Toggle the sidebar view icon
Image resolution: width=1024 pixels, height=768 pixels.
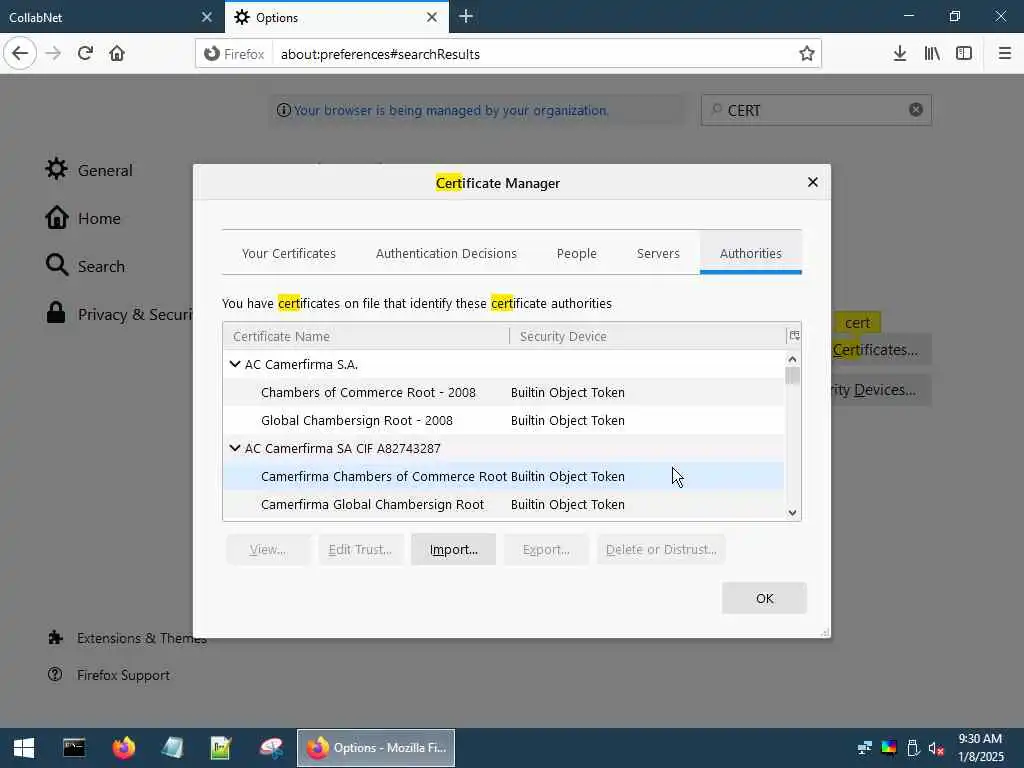click(964, 54)
